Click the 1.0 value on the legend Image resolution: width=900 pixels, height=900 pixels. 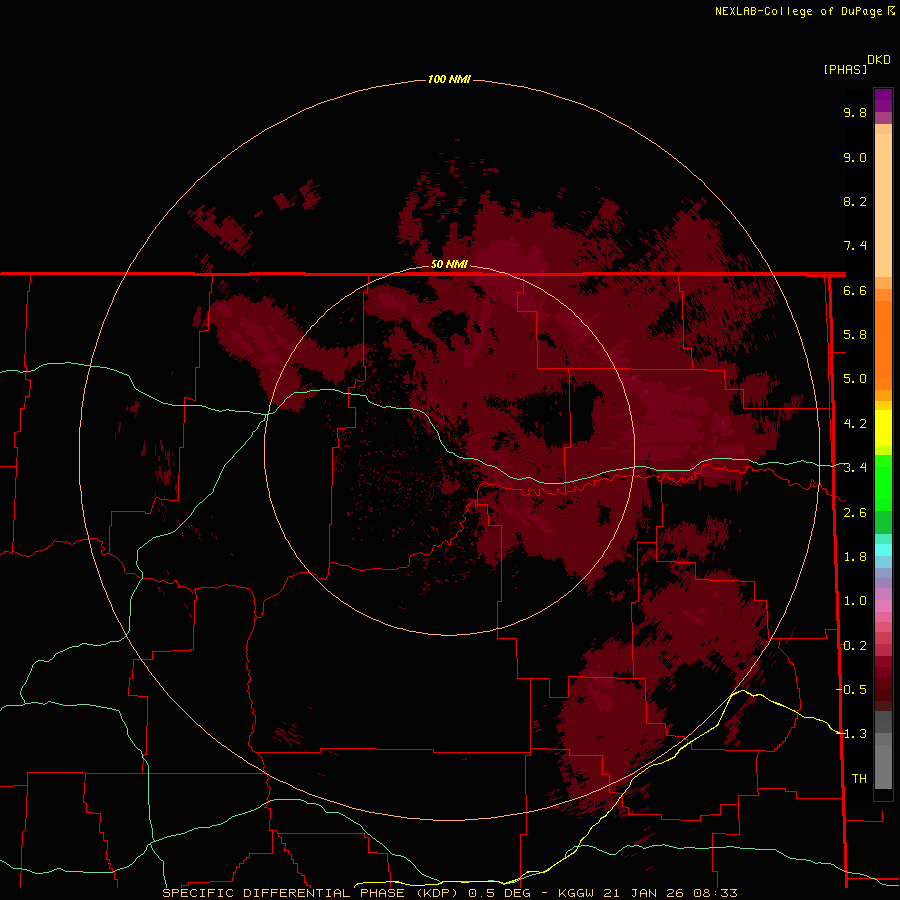855,601
